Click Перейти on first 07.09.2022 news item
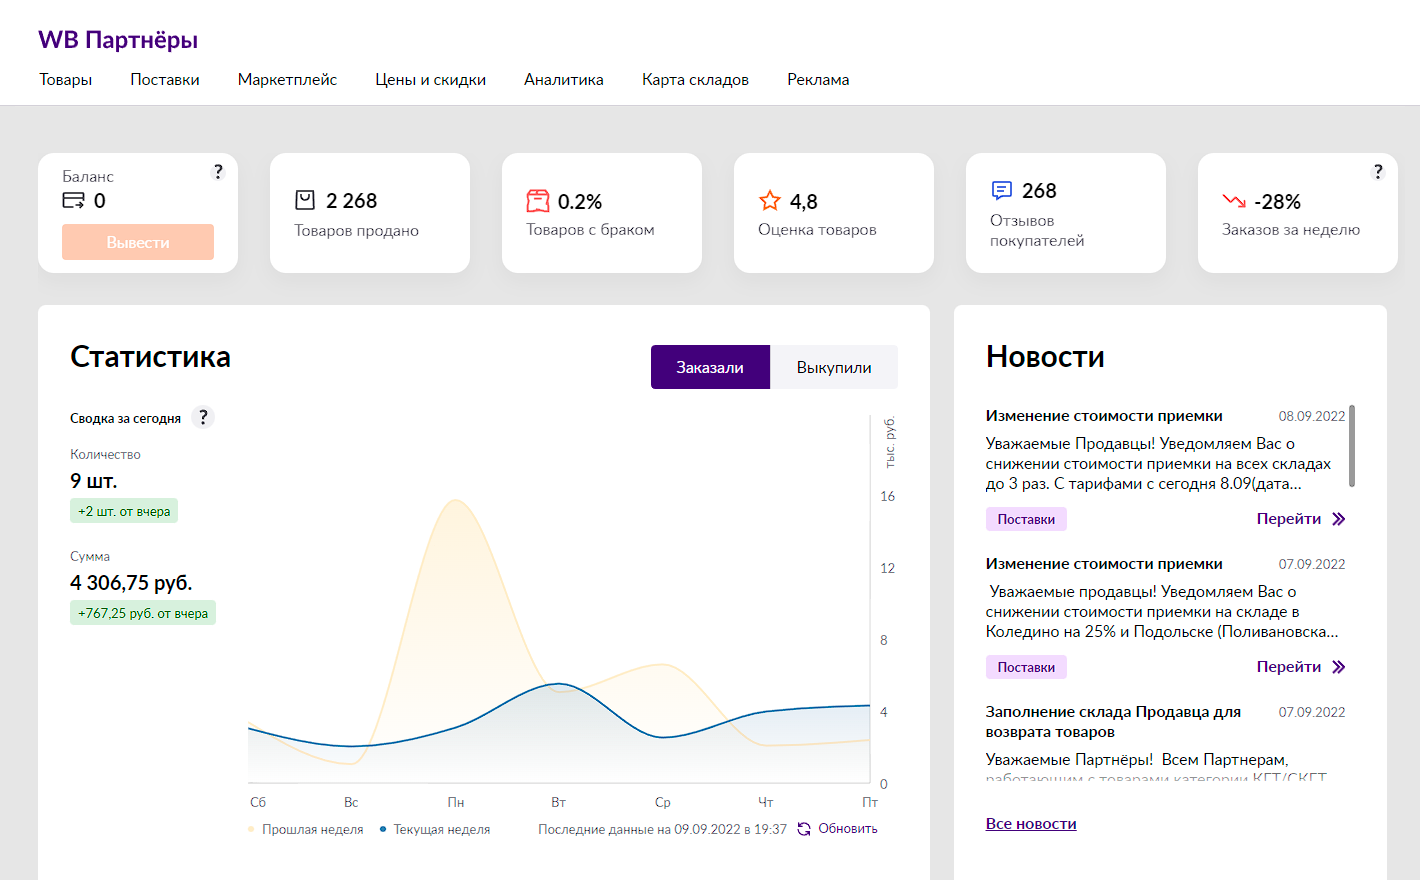 click(x=1289, y=667)
